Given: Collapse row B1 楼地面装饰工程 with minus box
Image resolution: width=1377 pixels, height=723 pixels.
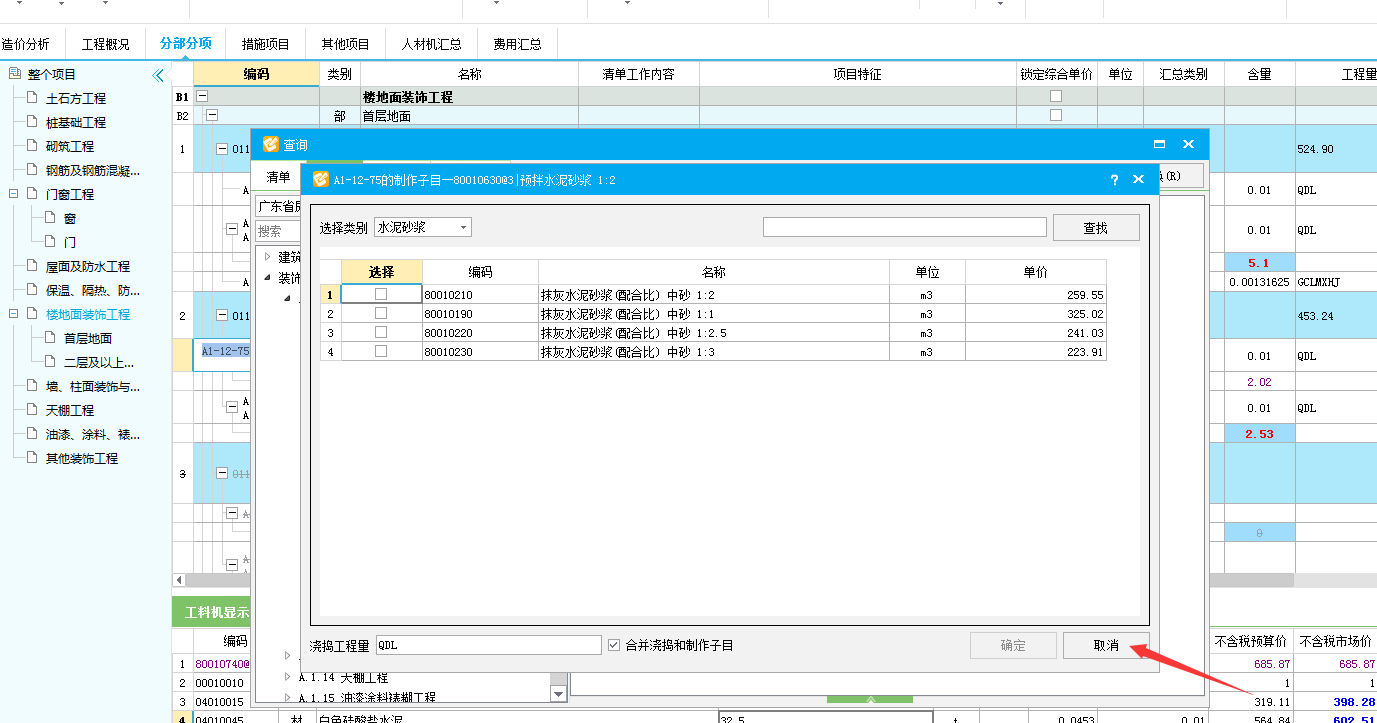Looking at the screenshot, I should click(x=203, y=97).
